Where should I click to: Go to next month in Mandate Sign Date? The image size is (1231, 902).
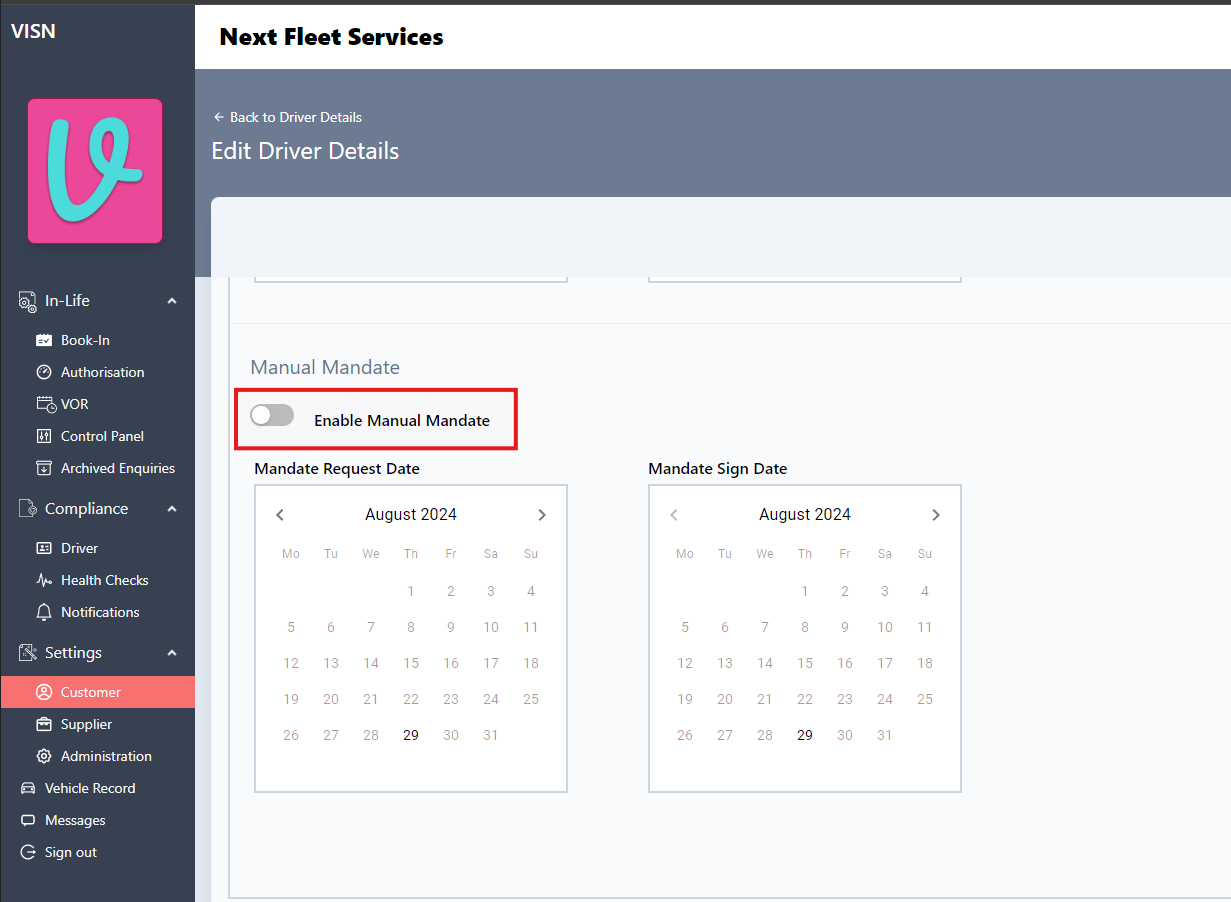pos(936,515)
